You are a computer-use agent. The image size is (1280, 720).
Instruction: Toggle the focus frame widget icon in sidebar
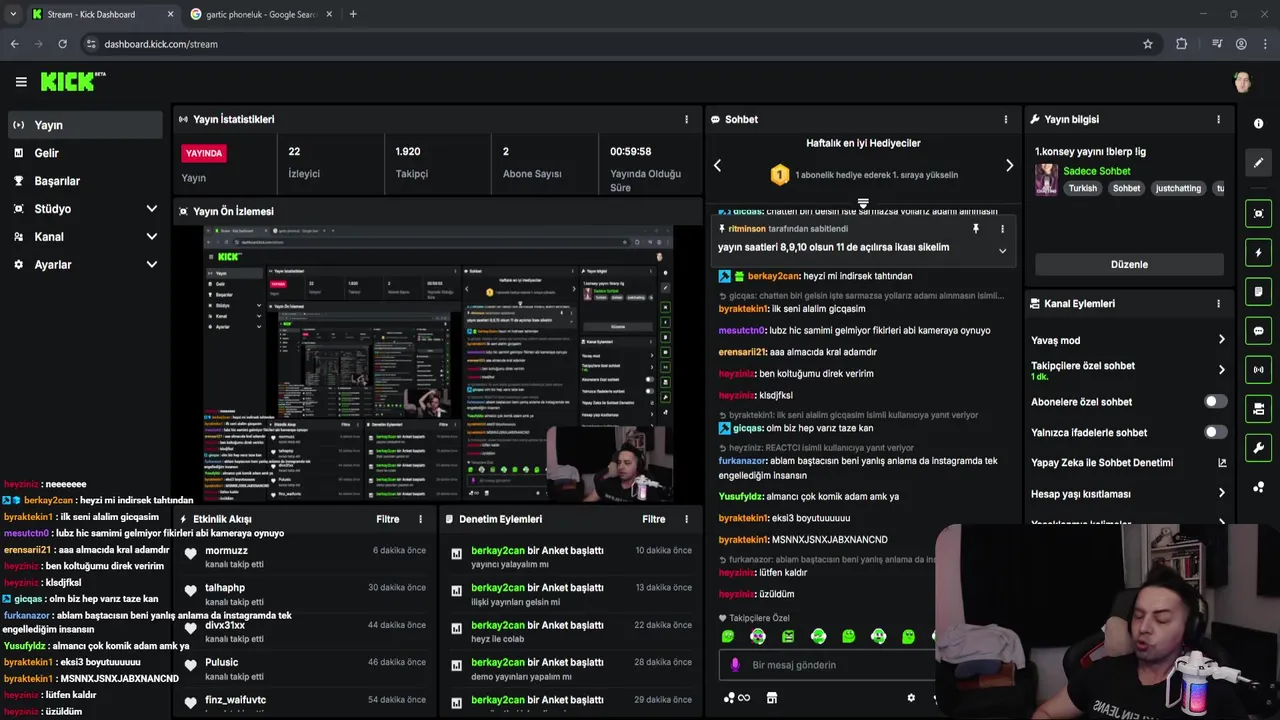[x=1258, y=213]
